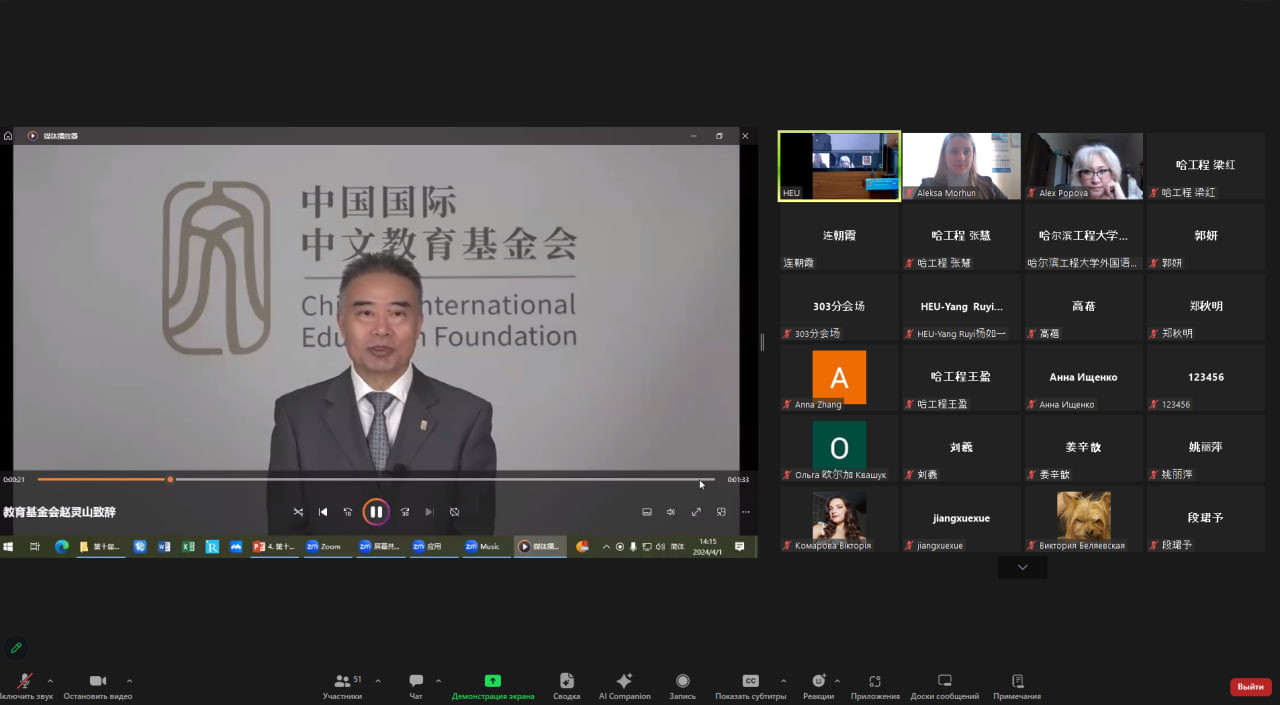Enable captions with Показать субтитры
Viewport: 1280px width, 705px height.
[750, 684]
